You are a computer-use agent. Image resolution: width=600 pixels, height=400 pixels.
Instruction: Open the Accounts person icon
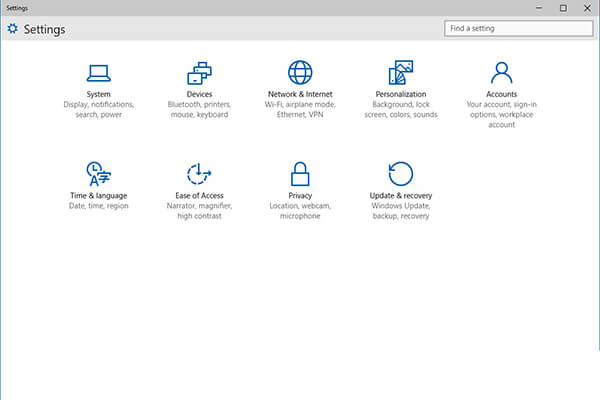click(x=501, y=73)
